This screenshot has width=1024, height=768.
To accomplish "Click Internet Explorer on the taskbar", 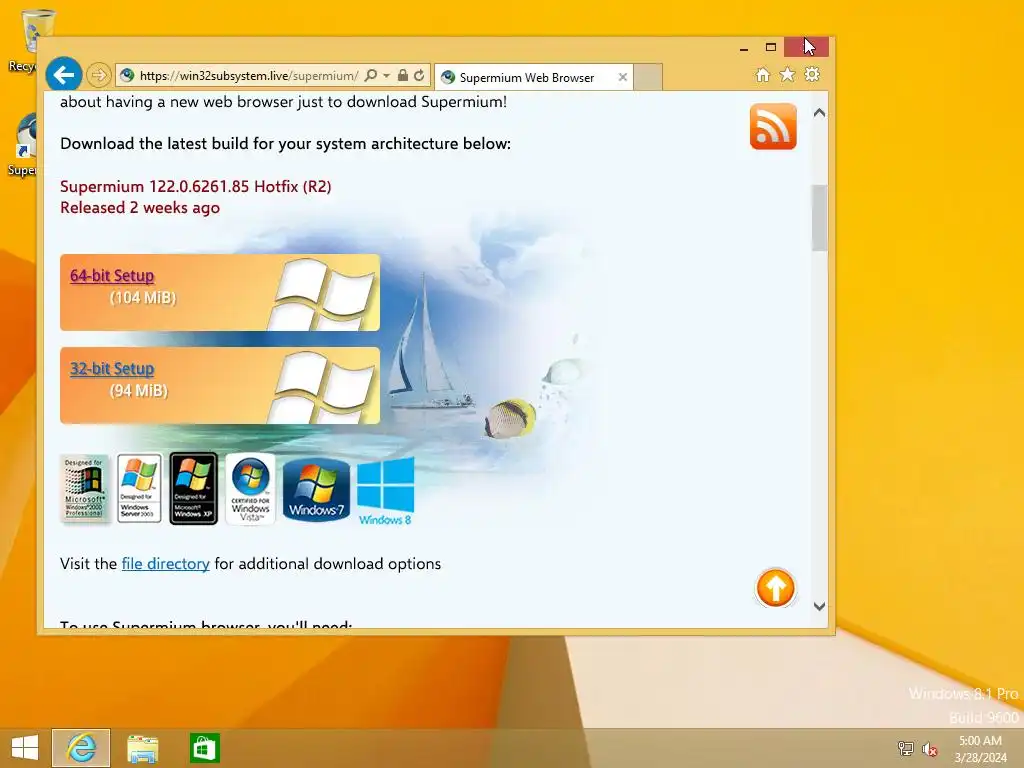I will click(x=81, y=748).
